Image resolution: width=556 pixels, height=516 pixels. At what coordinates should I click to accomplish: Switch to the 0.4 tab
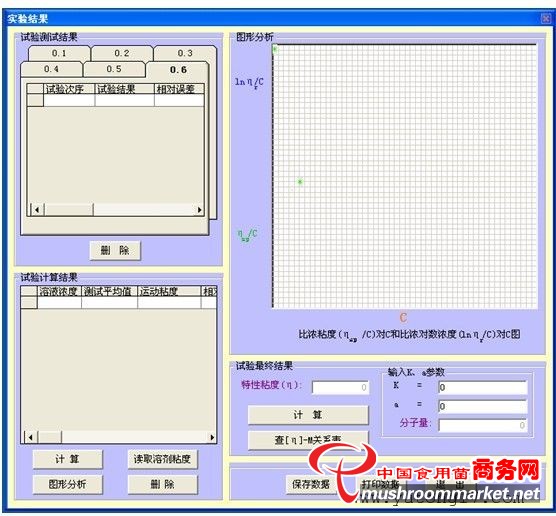[51, 69]
